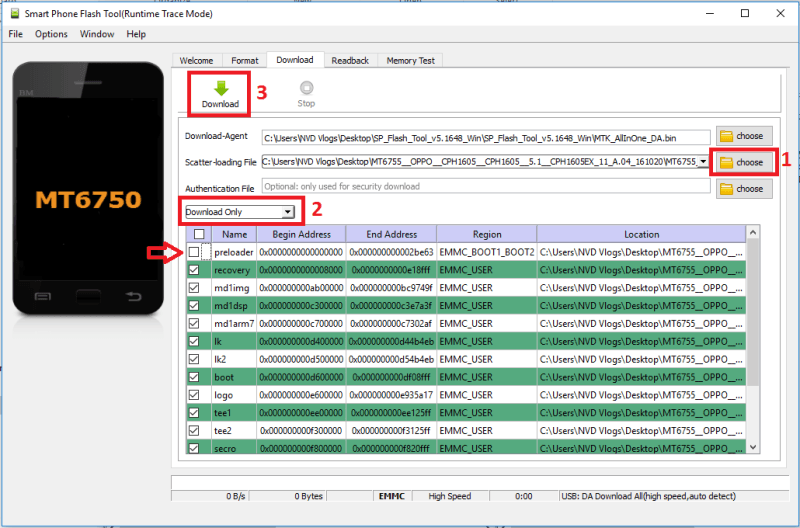Viewport: 800px width, 528px height.
Task: Close the Smart Phone Flash Tool window
Action: pyautogui.click(x=780, y=13)
